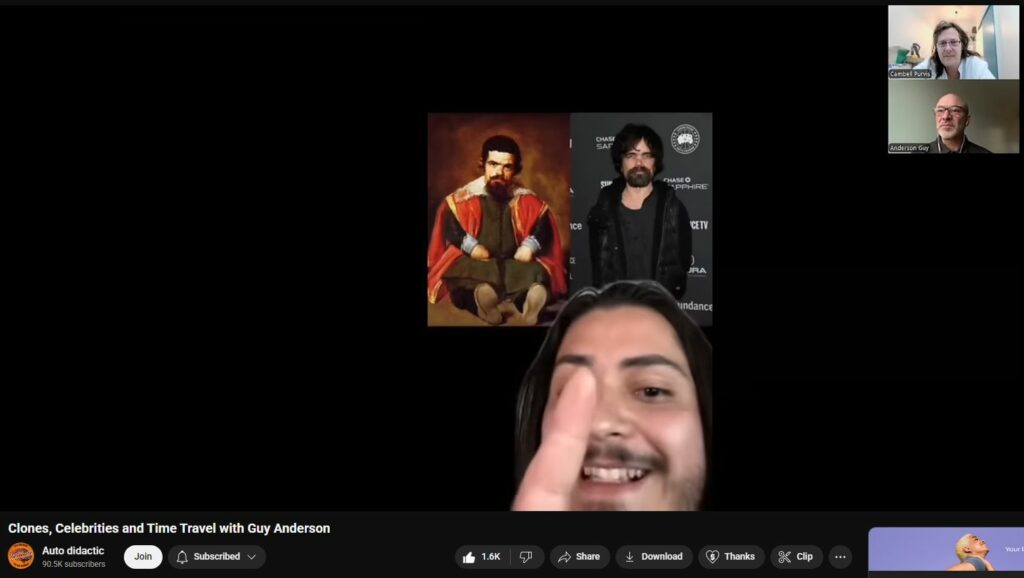
Task: Click the 1.6K like count
Action: pos(490,557)
